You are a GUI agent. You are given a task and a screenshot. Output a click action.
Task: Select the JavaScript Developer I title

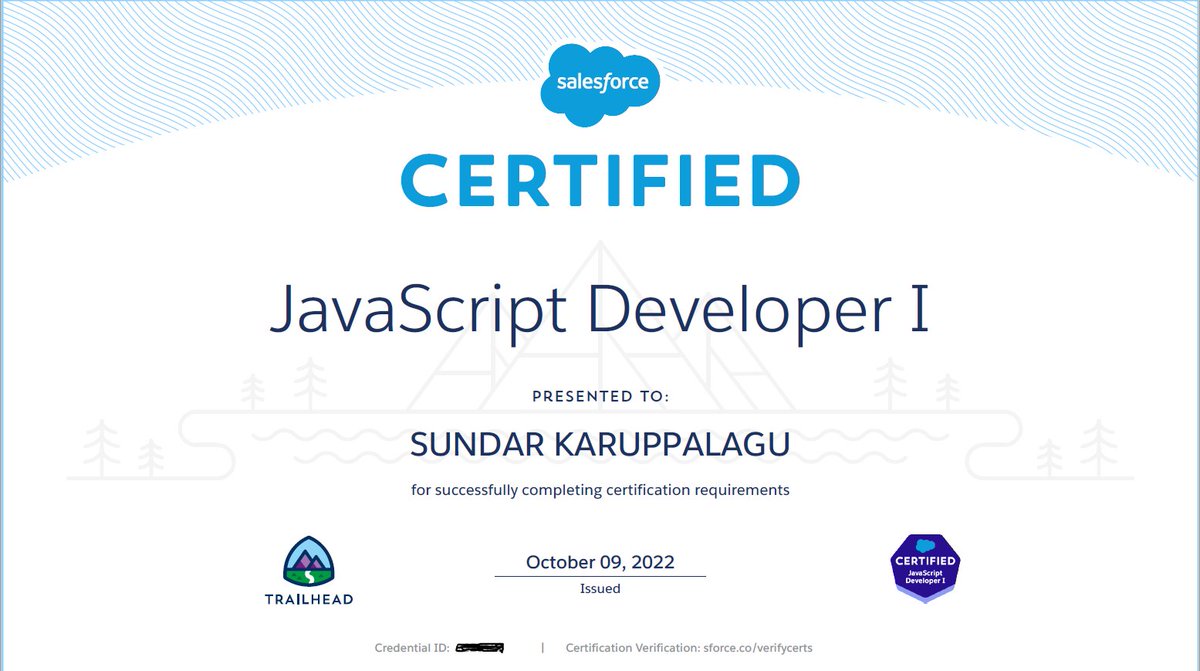600,310
